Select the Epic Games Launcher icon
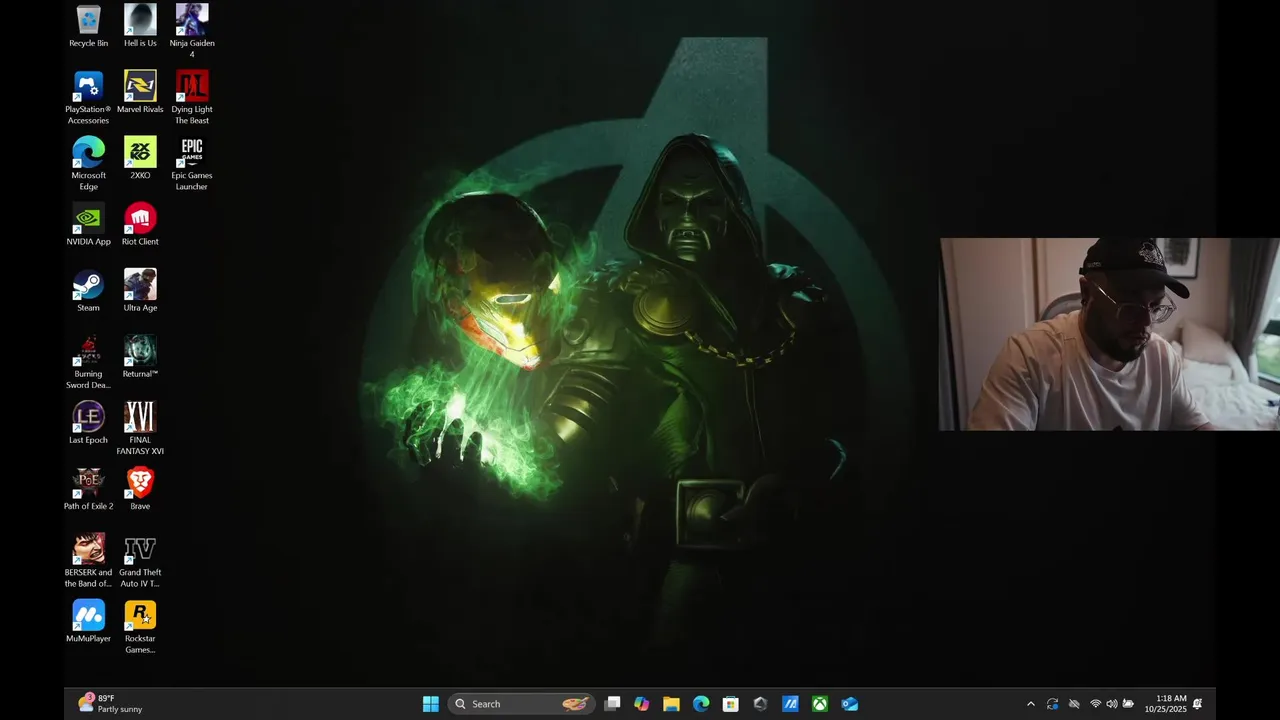The height and width of the screenshot is (720, 1280). [192, 163]
